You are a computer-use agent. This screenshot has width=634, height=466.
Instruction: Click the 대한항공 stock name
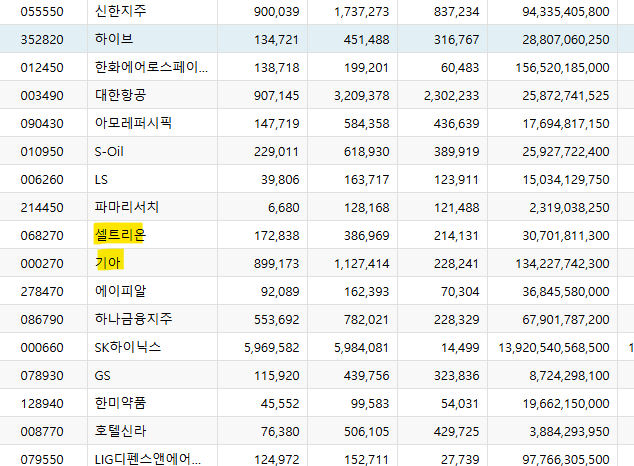tap(120, 95)
